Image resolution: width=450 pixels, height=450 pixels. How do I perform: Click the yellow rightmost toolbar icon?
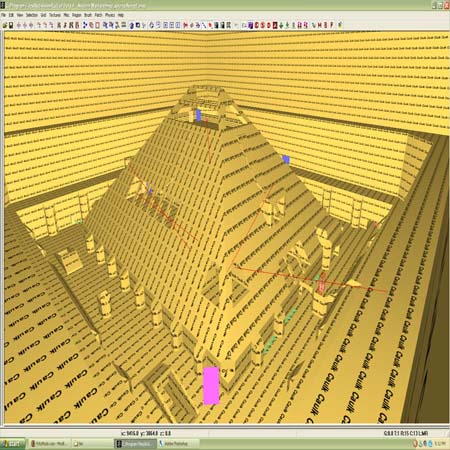[x=340, y=25]
